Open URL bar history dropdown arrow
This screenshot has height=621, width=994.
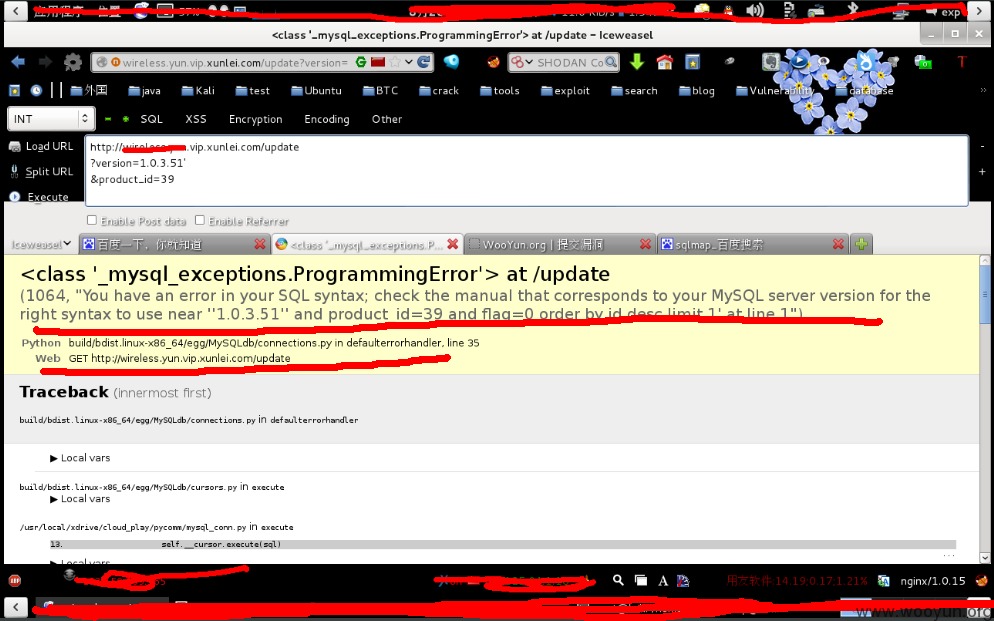[409, 61]
